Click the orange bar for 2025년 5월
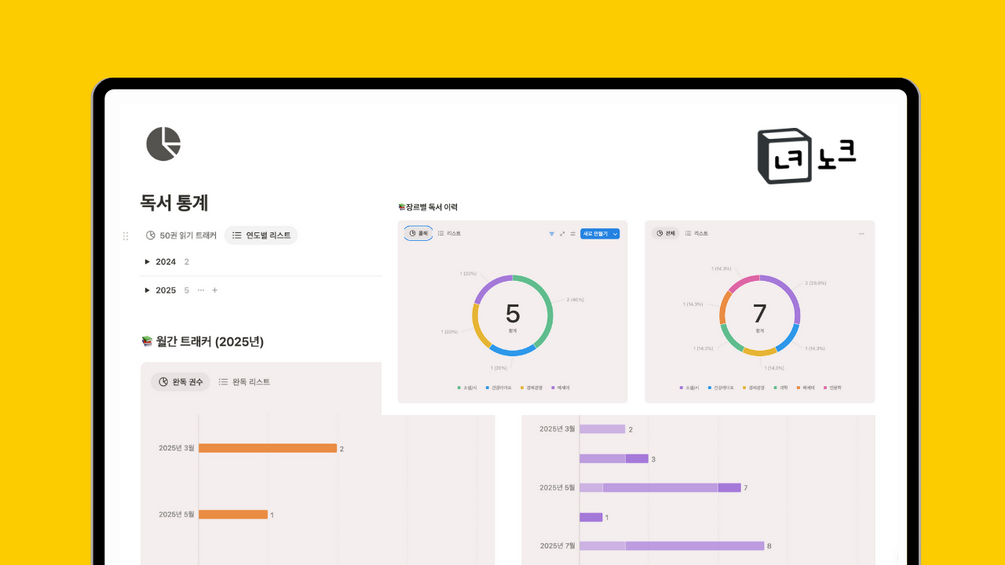The height and width of the screenshot is (565, 1005). (233, 514)
